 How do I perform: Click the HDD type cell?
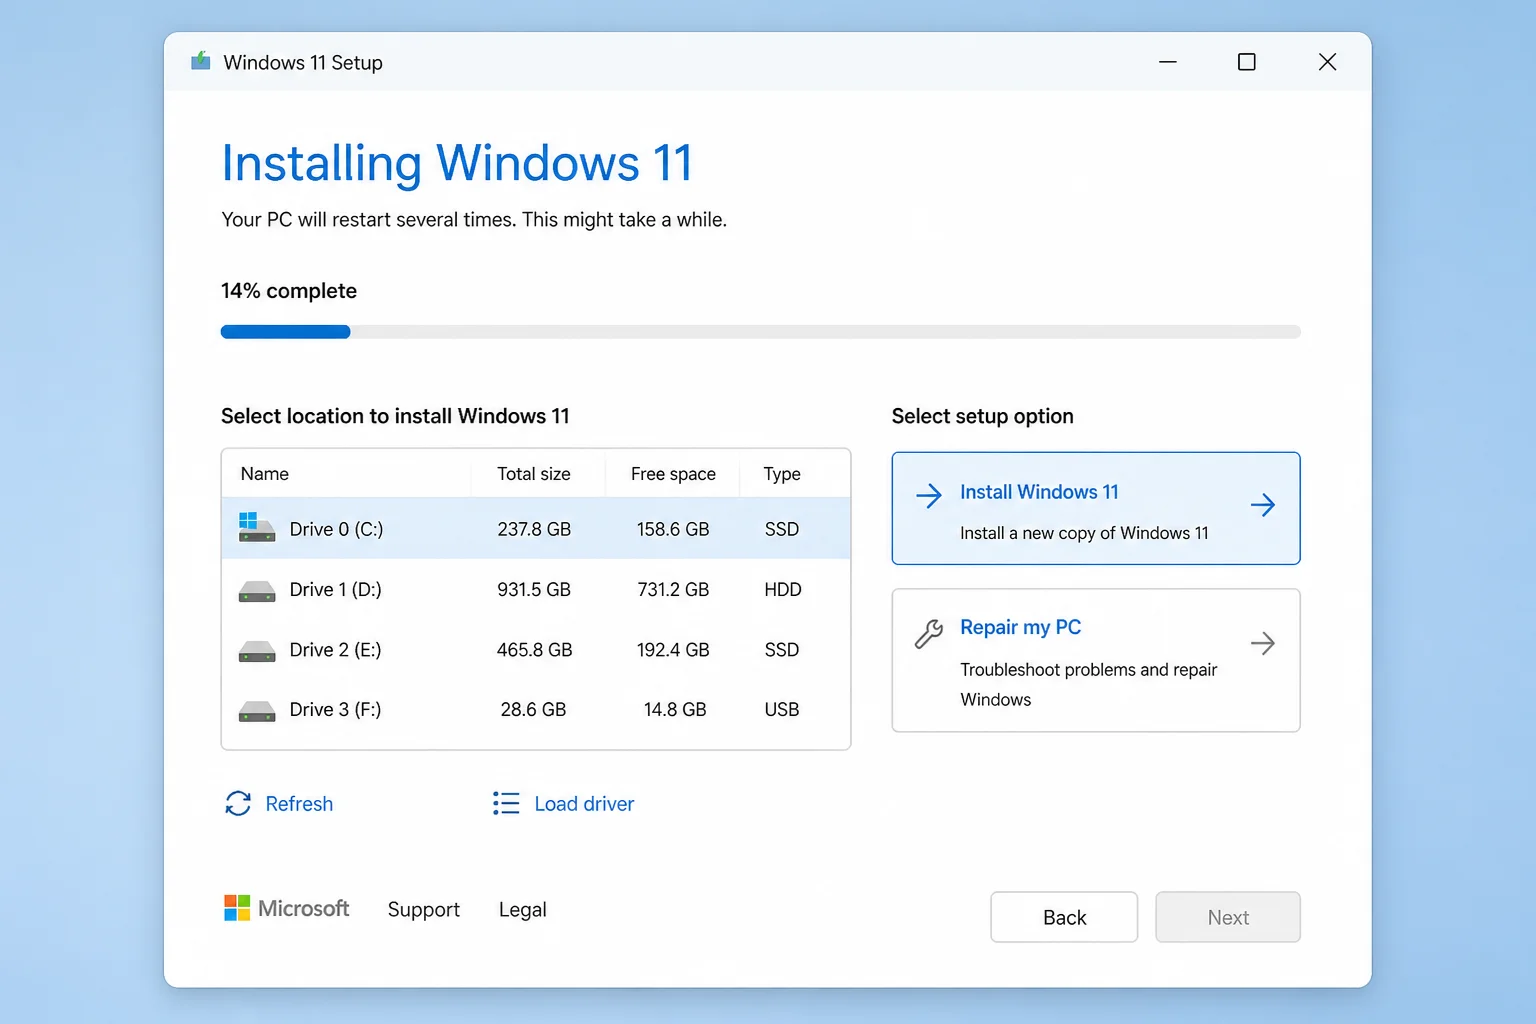[x=783, y=589]
